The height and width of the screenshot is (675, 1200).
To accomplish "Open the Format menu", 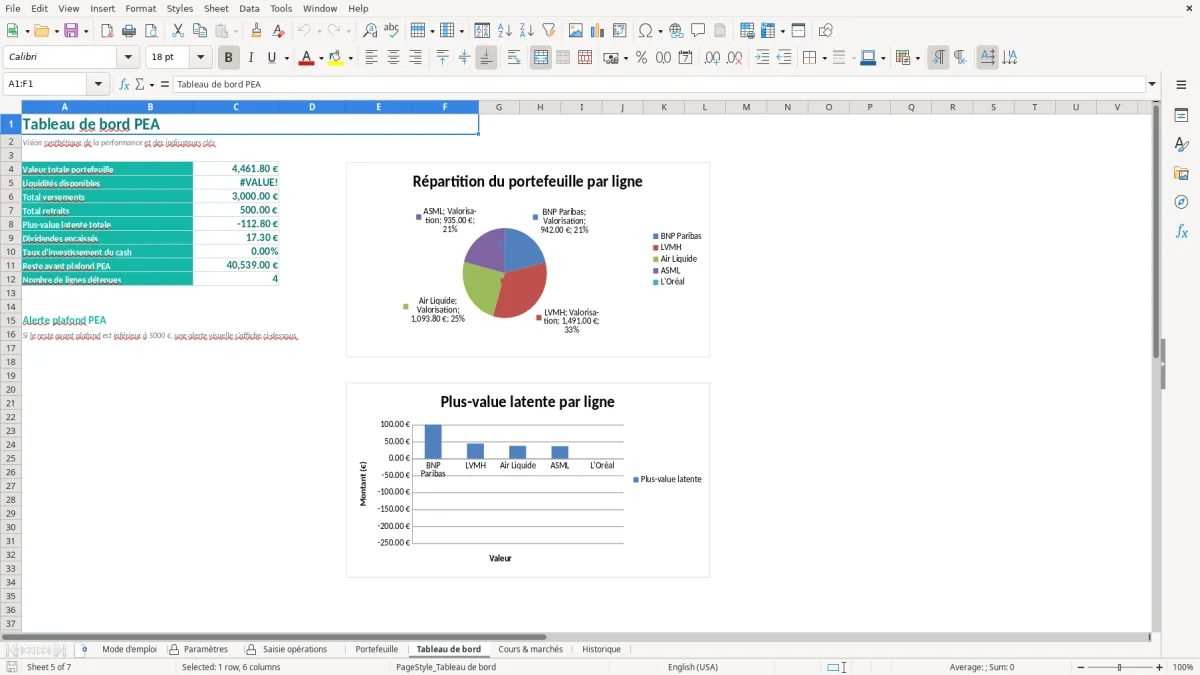I will [140, 8].
